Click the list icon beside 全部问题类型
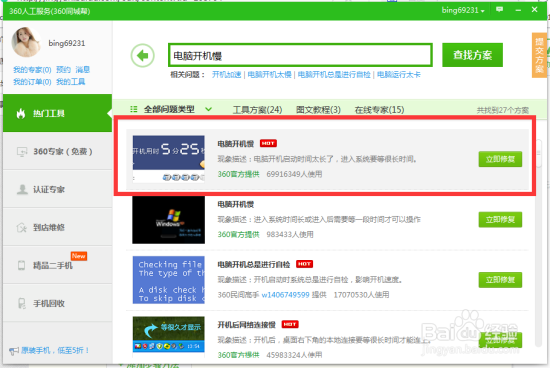Screen dimensions: 550x368 pos(134,109)
